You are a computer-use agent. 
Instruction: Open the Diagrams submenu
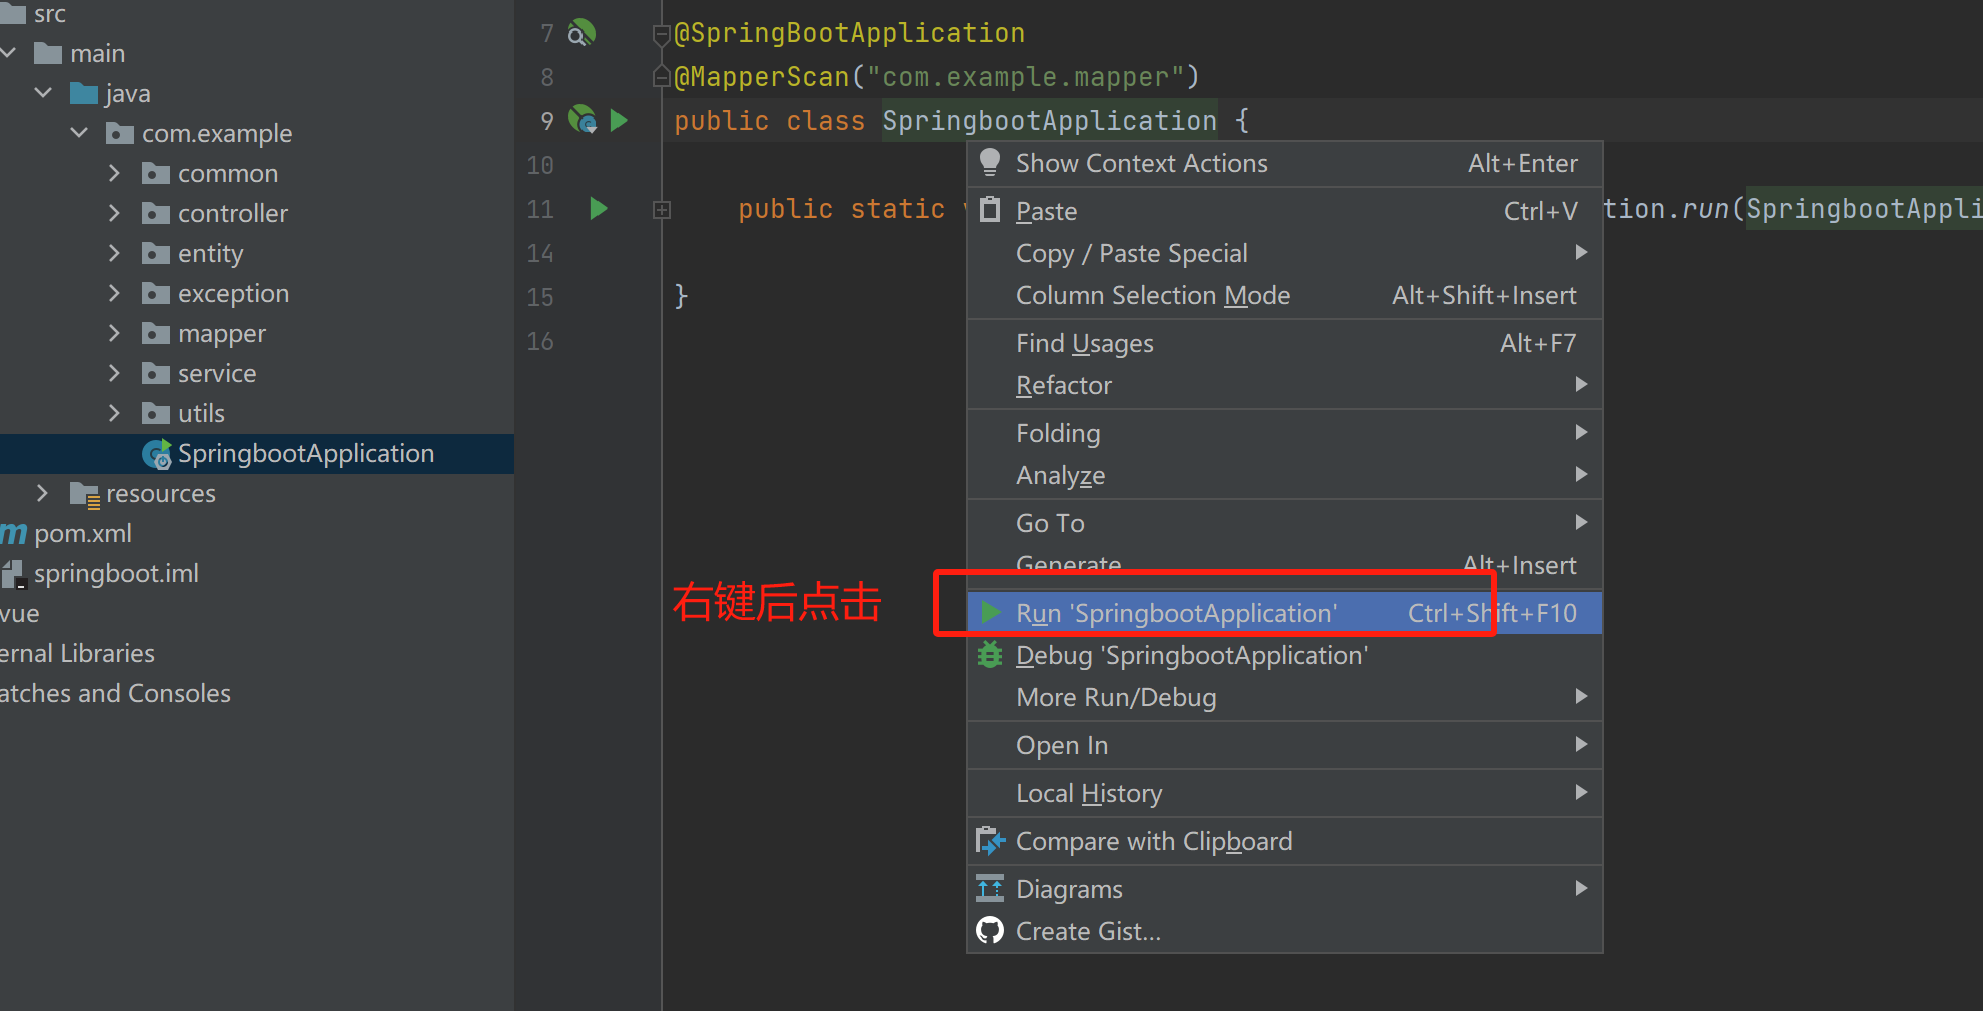(x=1285, y=889)
